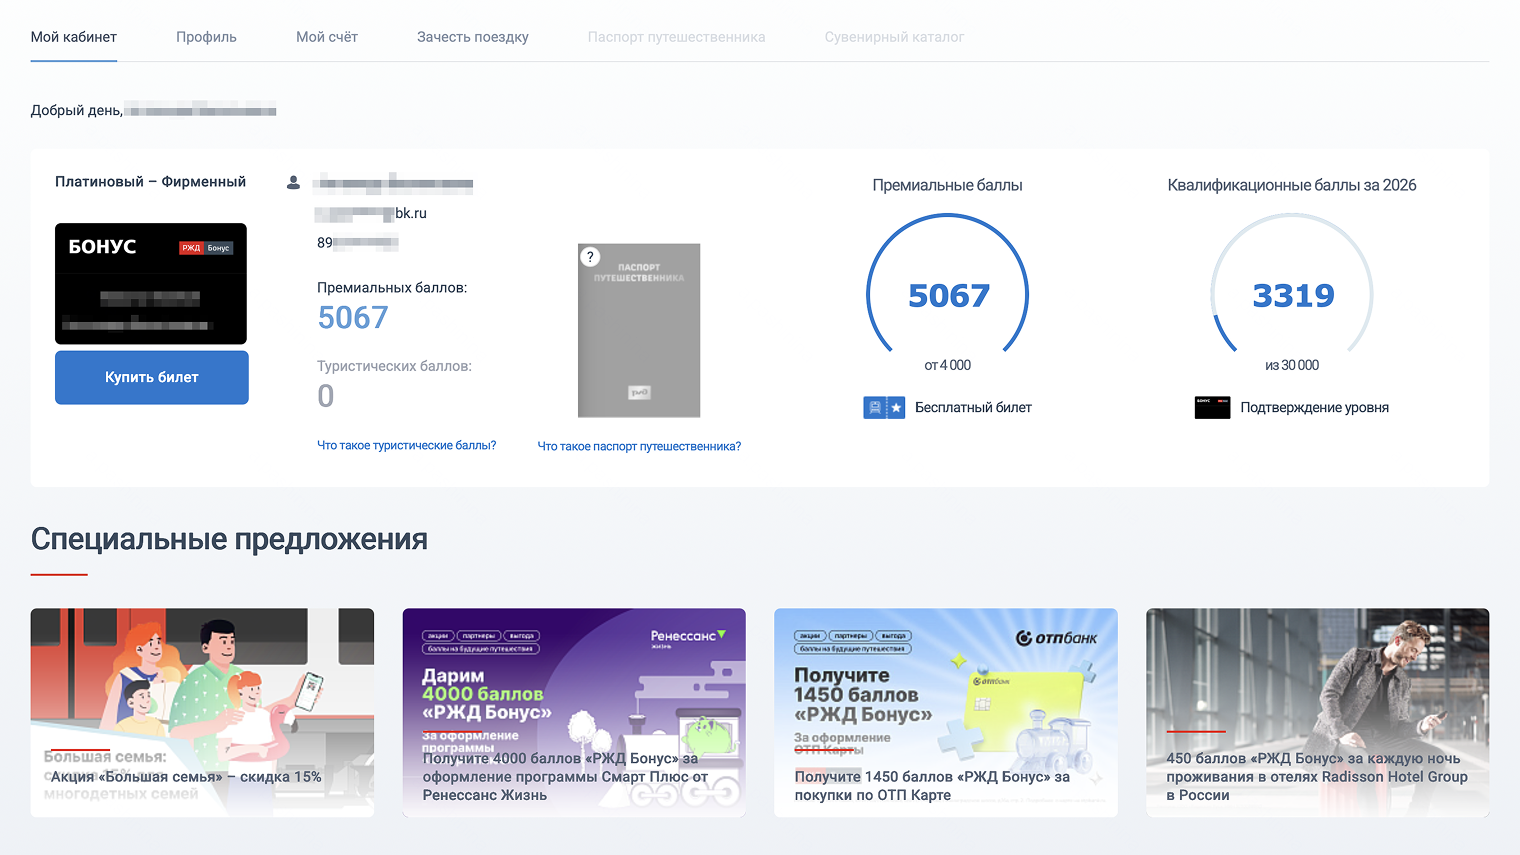This screenshot has height=855, width=1520.
Task: Select the Подтверждение уровня label
Action: (1314, 407)
